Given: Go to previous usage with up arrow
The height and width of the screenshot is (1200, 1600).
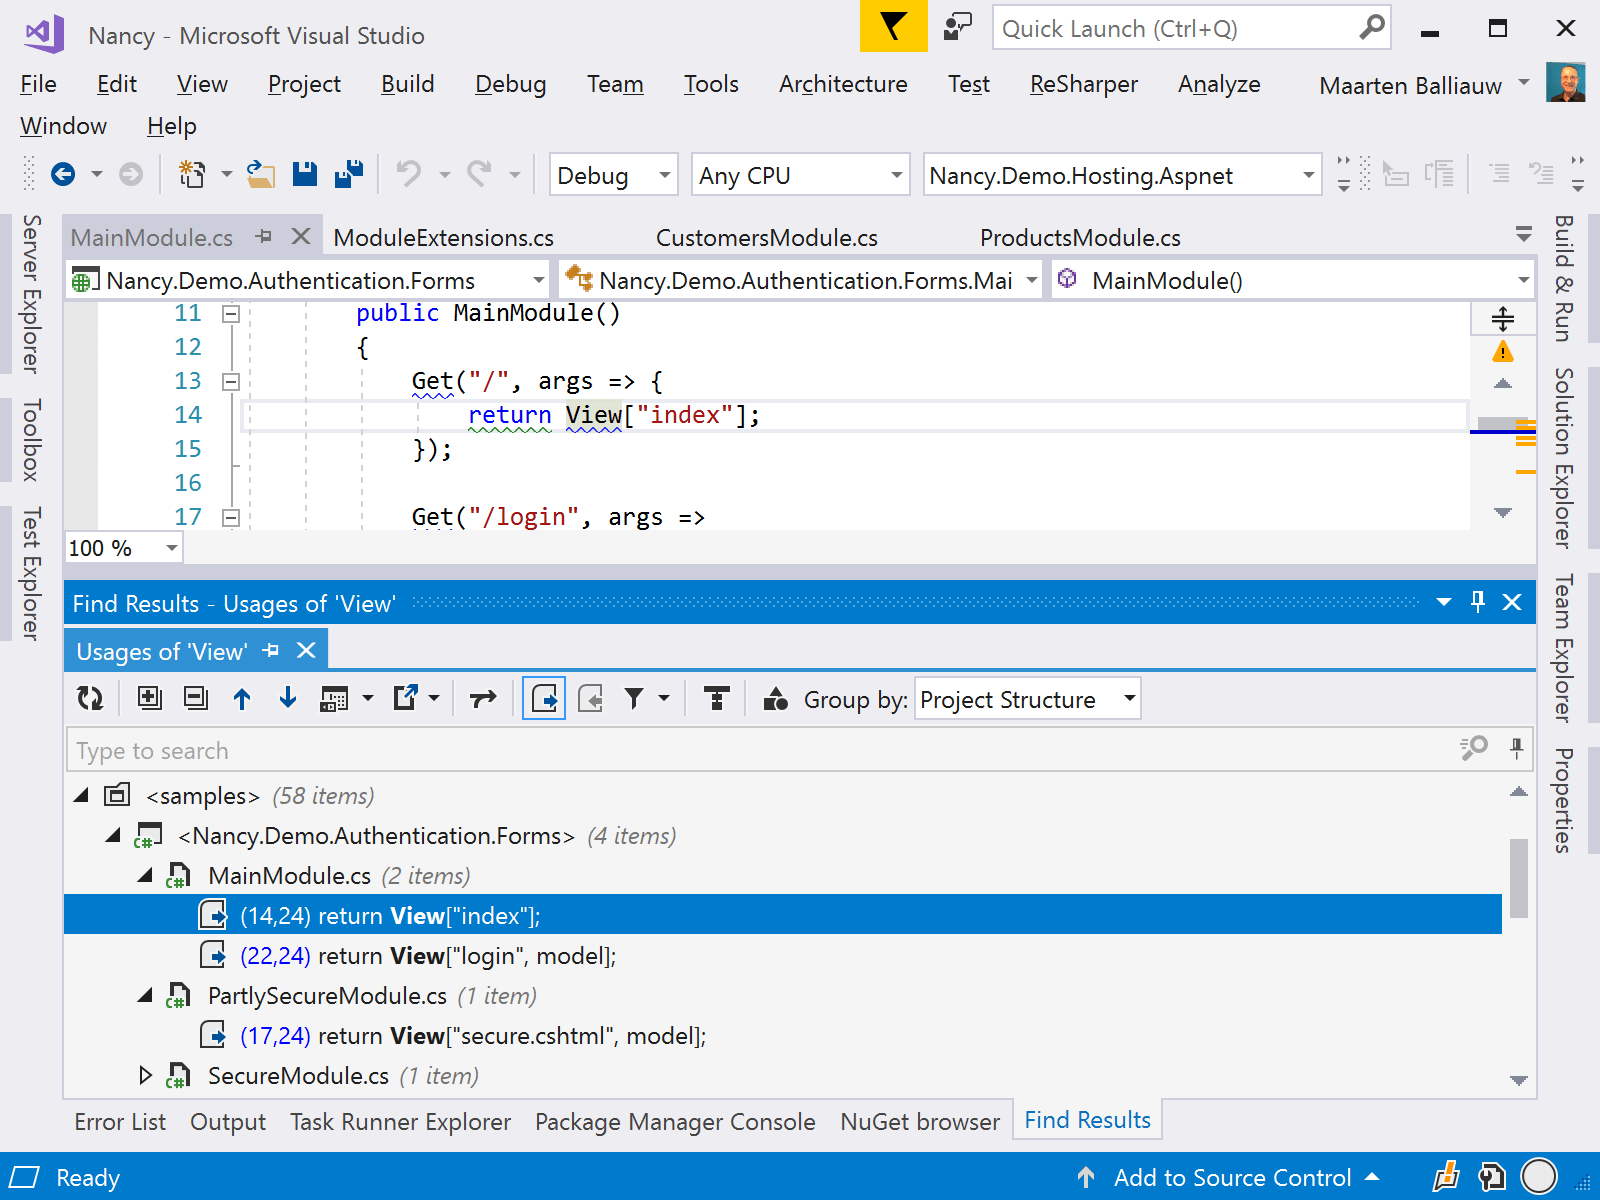Looking at the screenshot, I should (x=242, y=698).
